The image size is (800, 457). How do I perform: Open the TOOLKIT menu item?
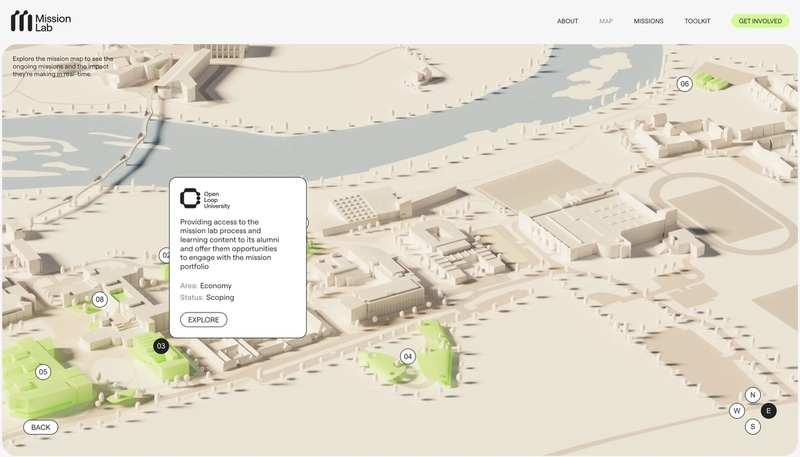[697, 21]
